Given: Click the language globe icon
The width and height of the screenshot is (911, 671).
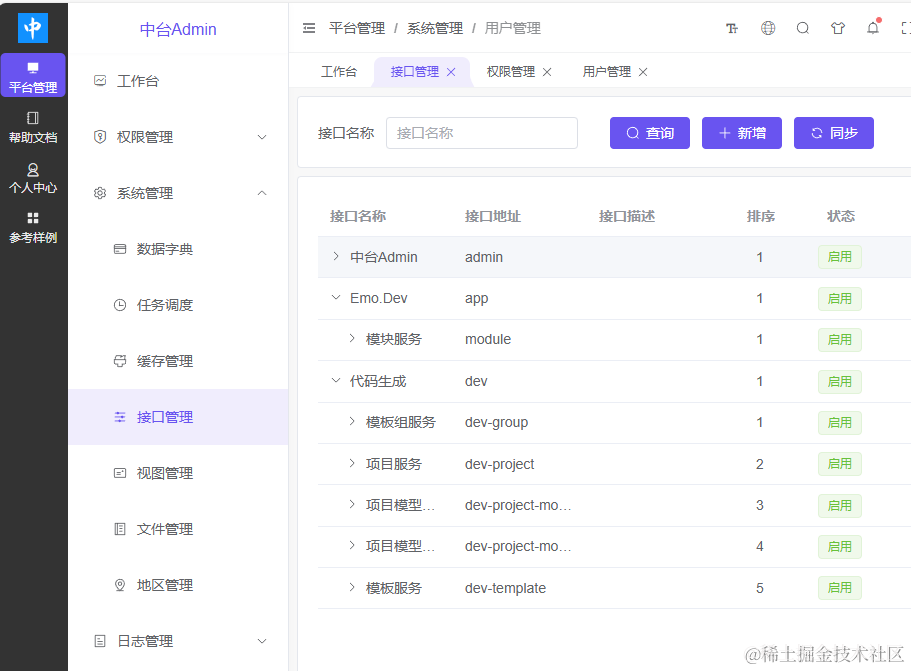Looking at the screenshot, I should [x=768, y=28].
